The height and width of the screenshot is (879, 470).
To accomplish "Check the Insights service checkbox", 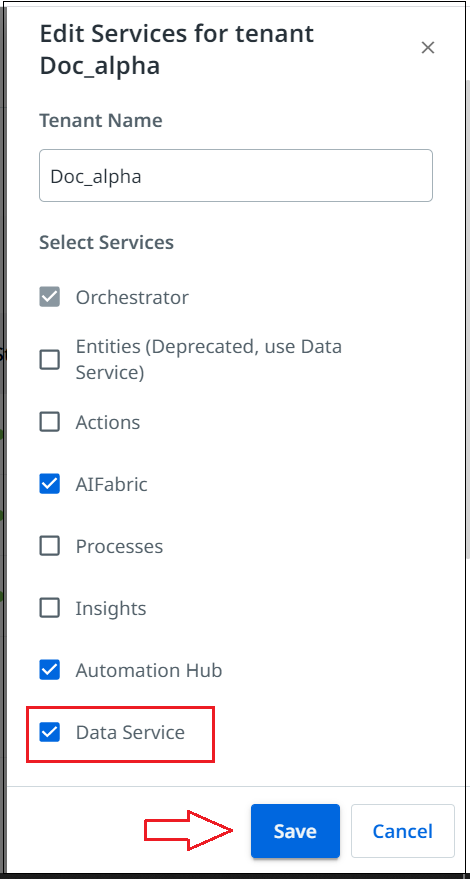I will point(49,608).
